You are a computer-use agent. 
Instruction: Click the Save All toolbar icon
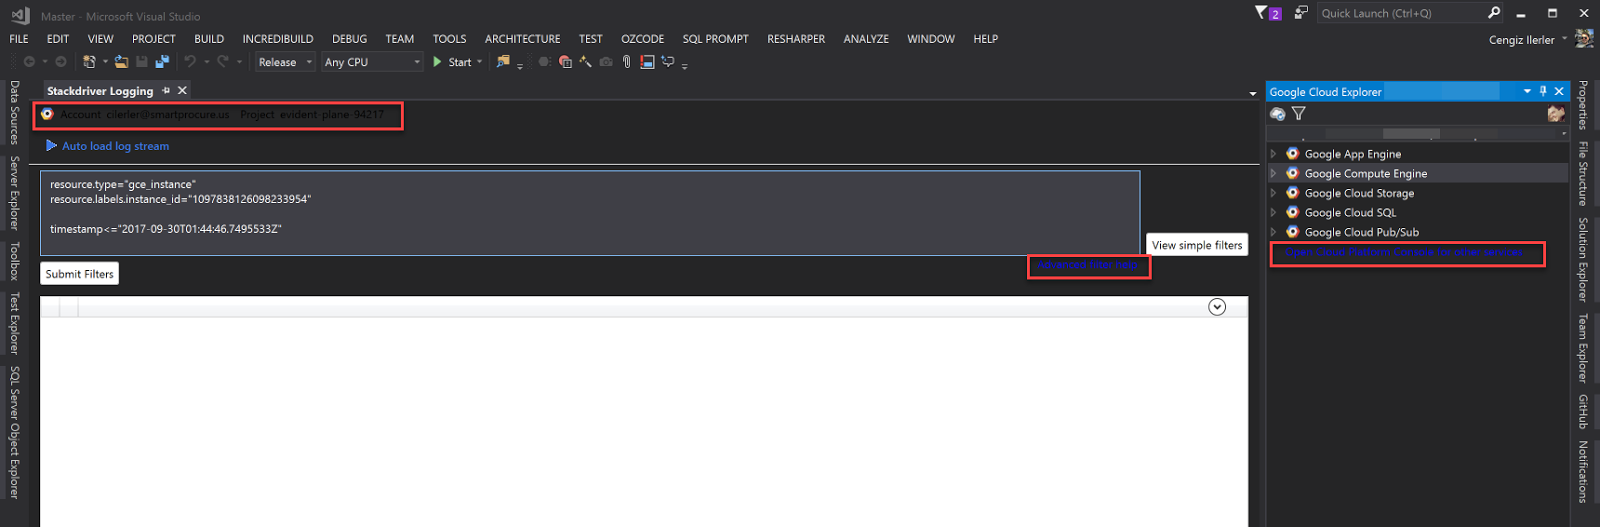pyautogui.click(x=162, y=62)
